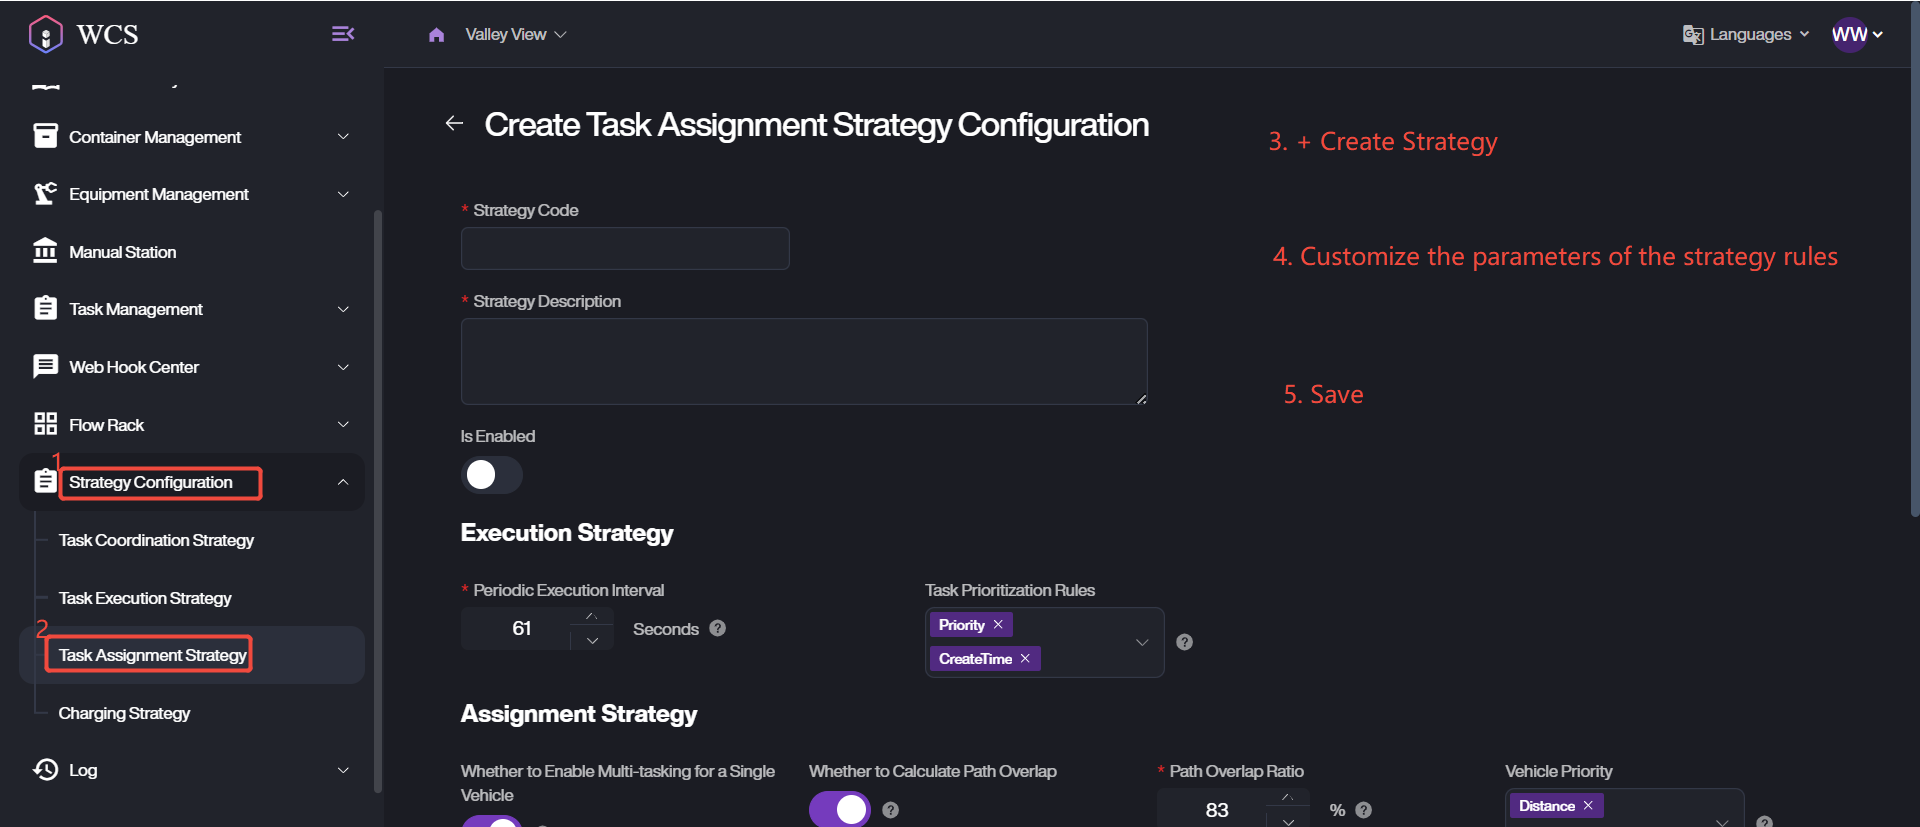1920x827 pixels.
Task: Open Task Execution Strategy menu item
Action: [145, 598]
